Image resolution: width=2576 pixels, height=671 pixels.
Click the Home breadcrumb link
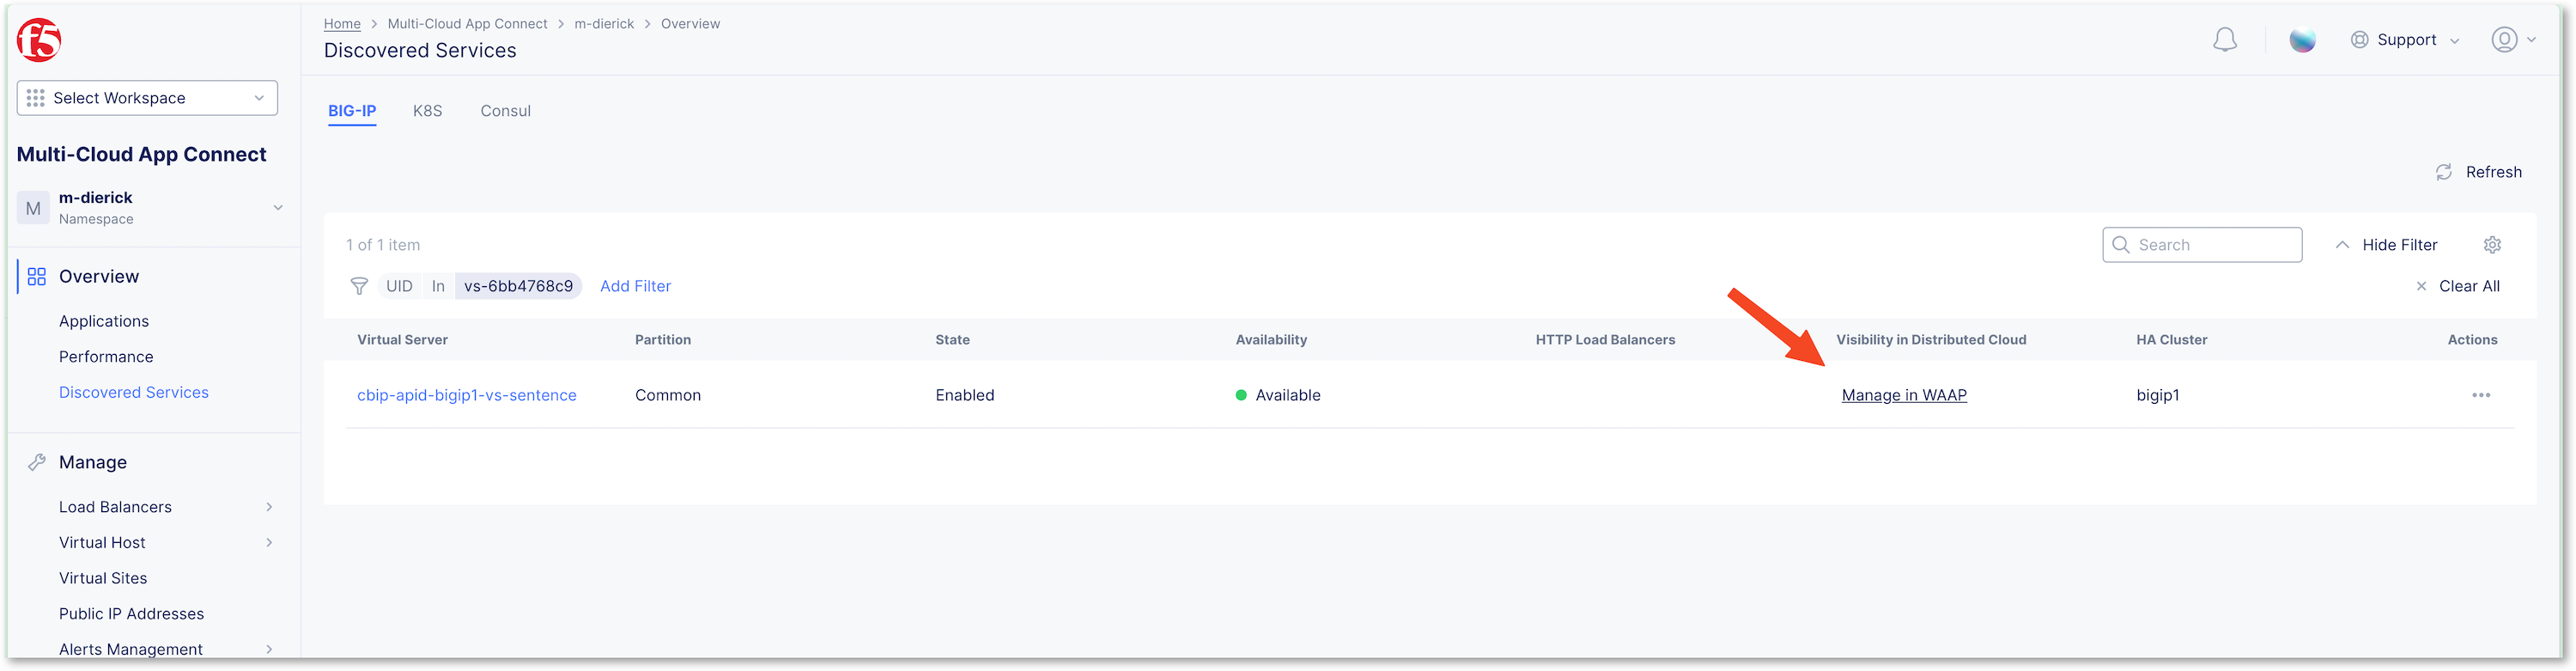pos(342,24)
